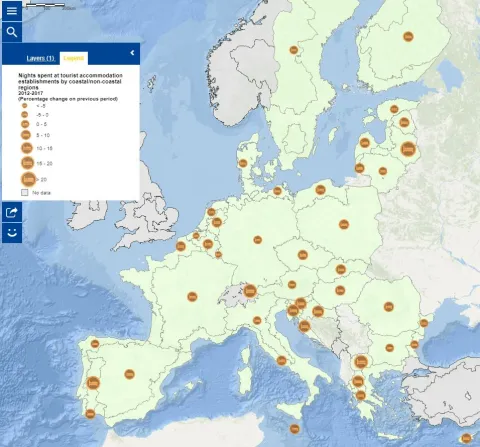Open the search magnifier tool

tap(12, 32)
